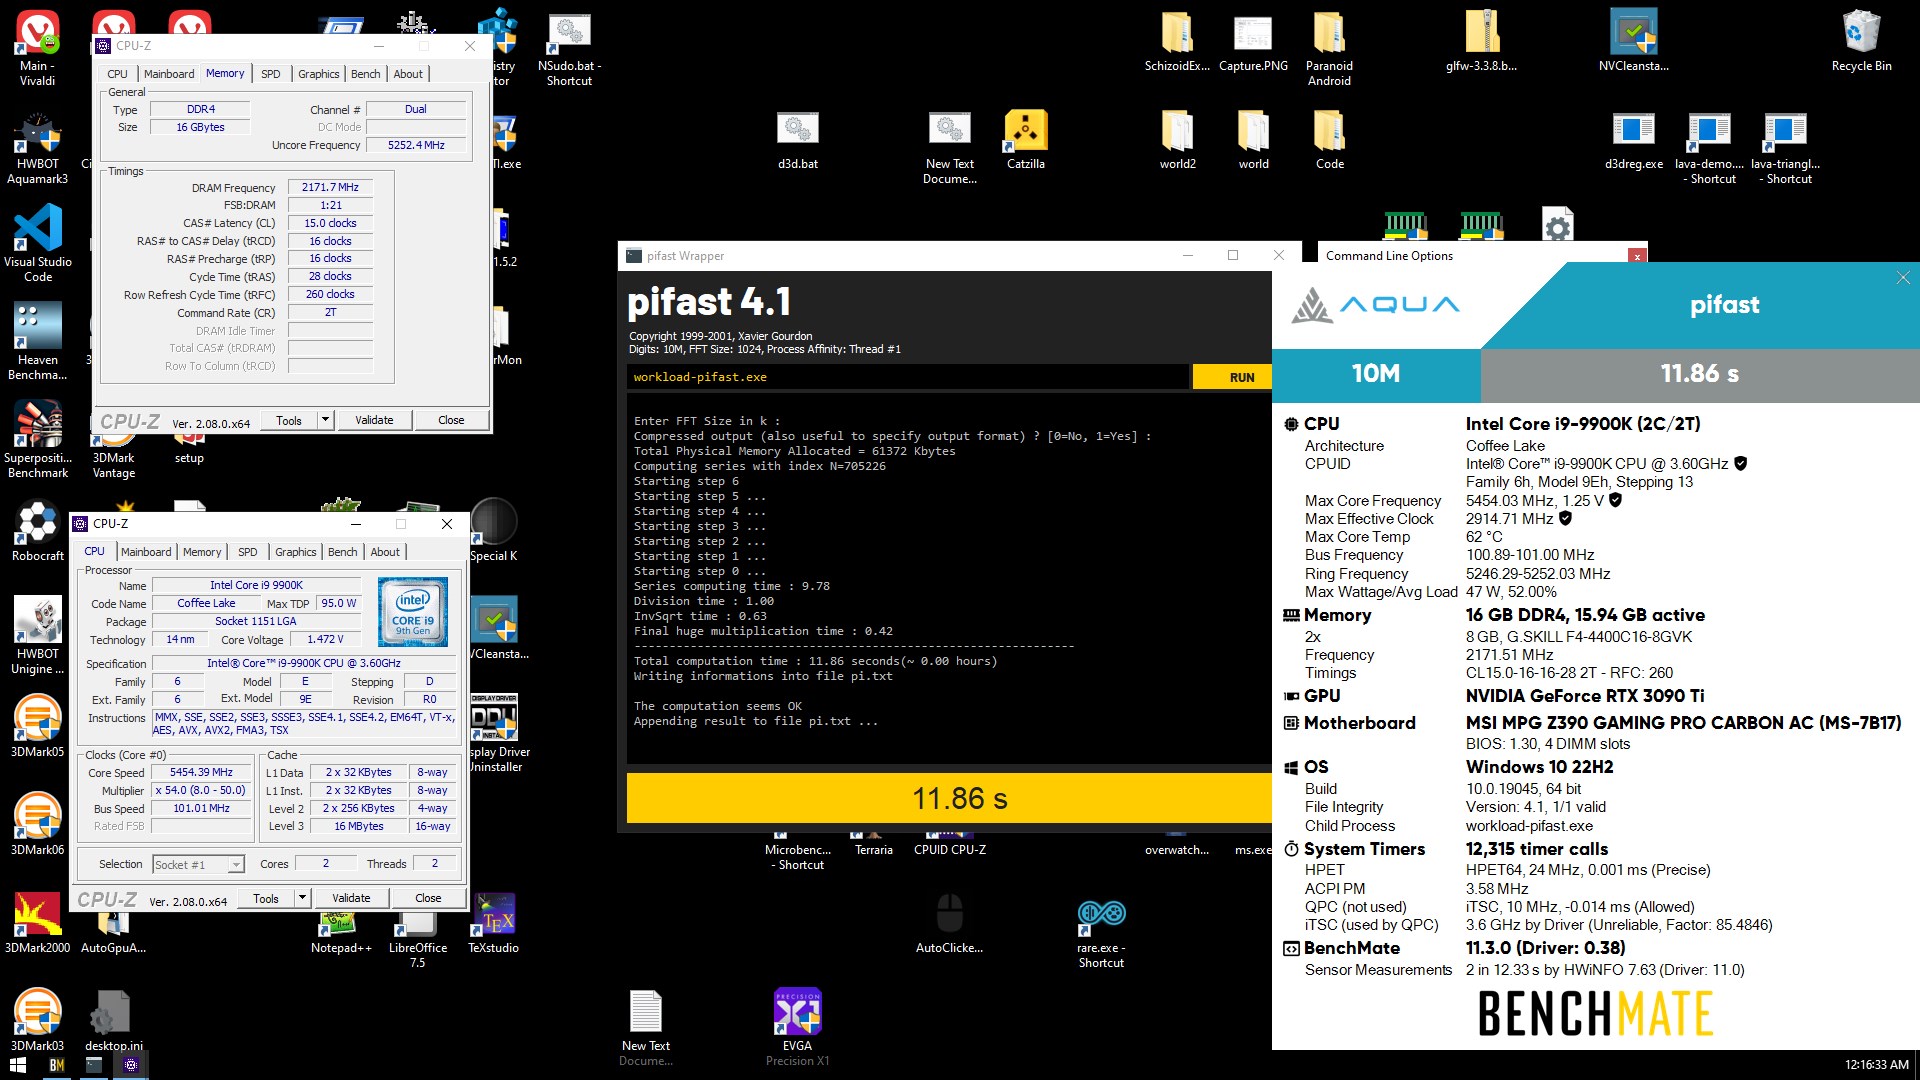Open the Paranoid Android folder

[x=1329, y=48]
